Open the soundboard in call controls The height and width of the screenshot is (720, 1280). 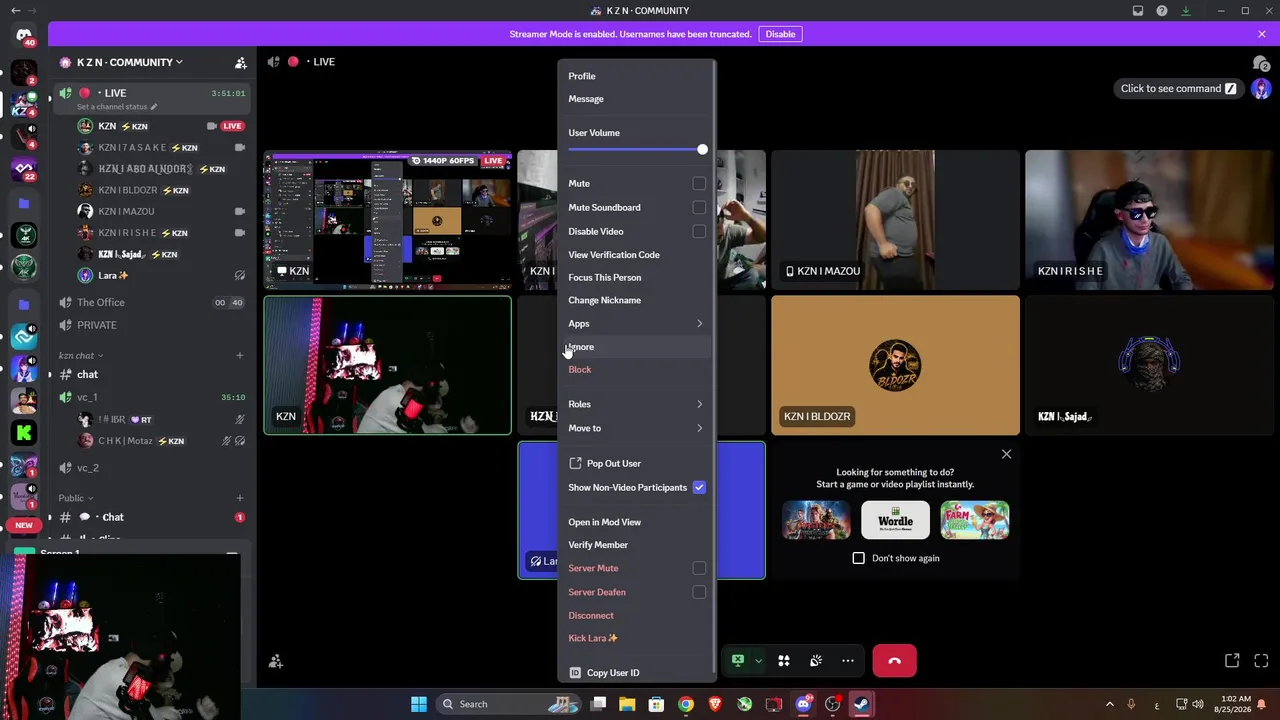(816, 660)
